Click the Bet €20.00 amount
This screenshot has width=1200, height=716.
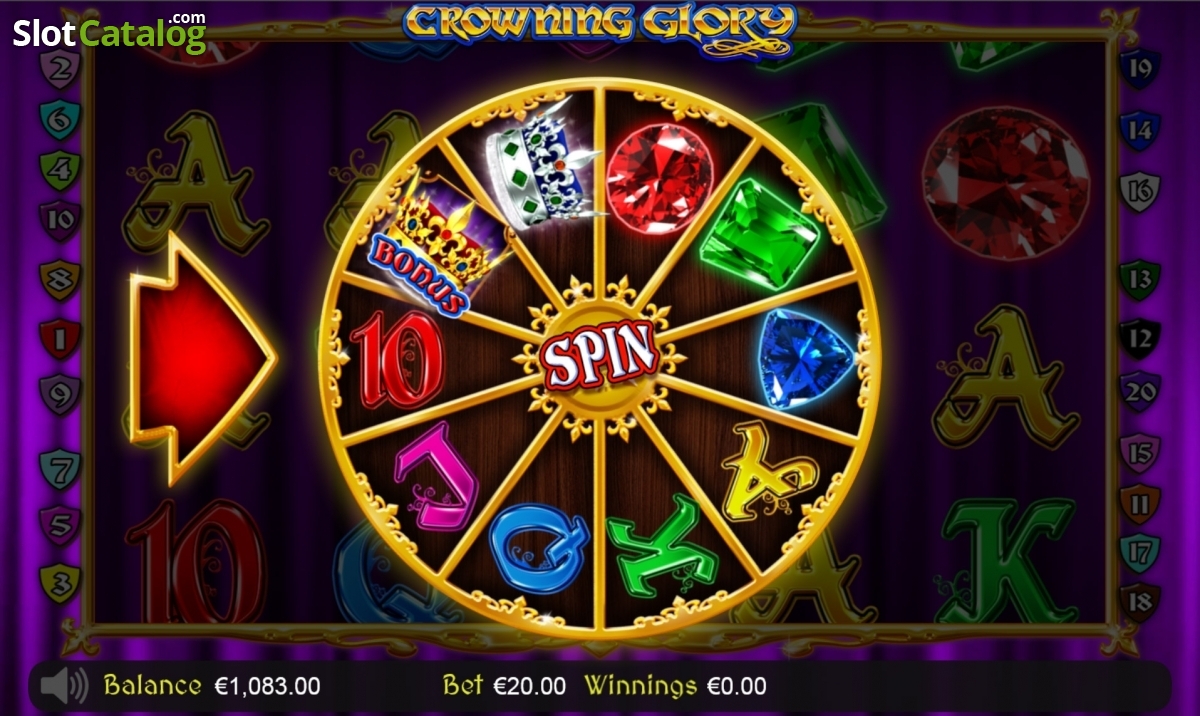coord(504,686)
